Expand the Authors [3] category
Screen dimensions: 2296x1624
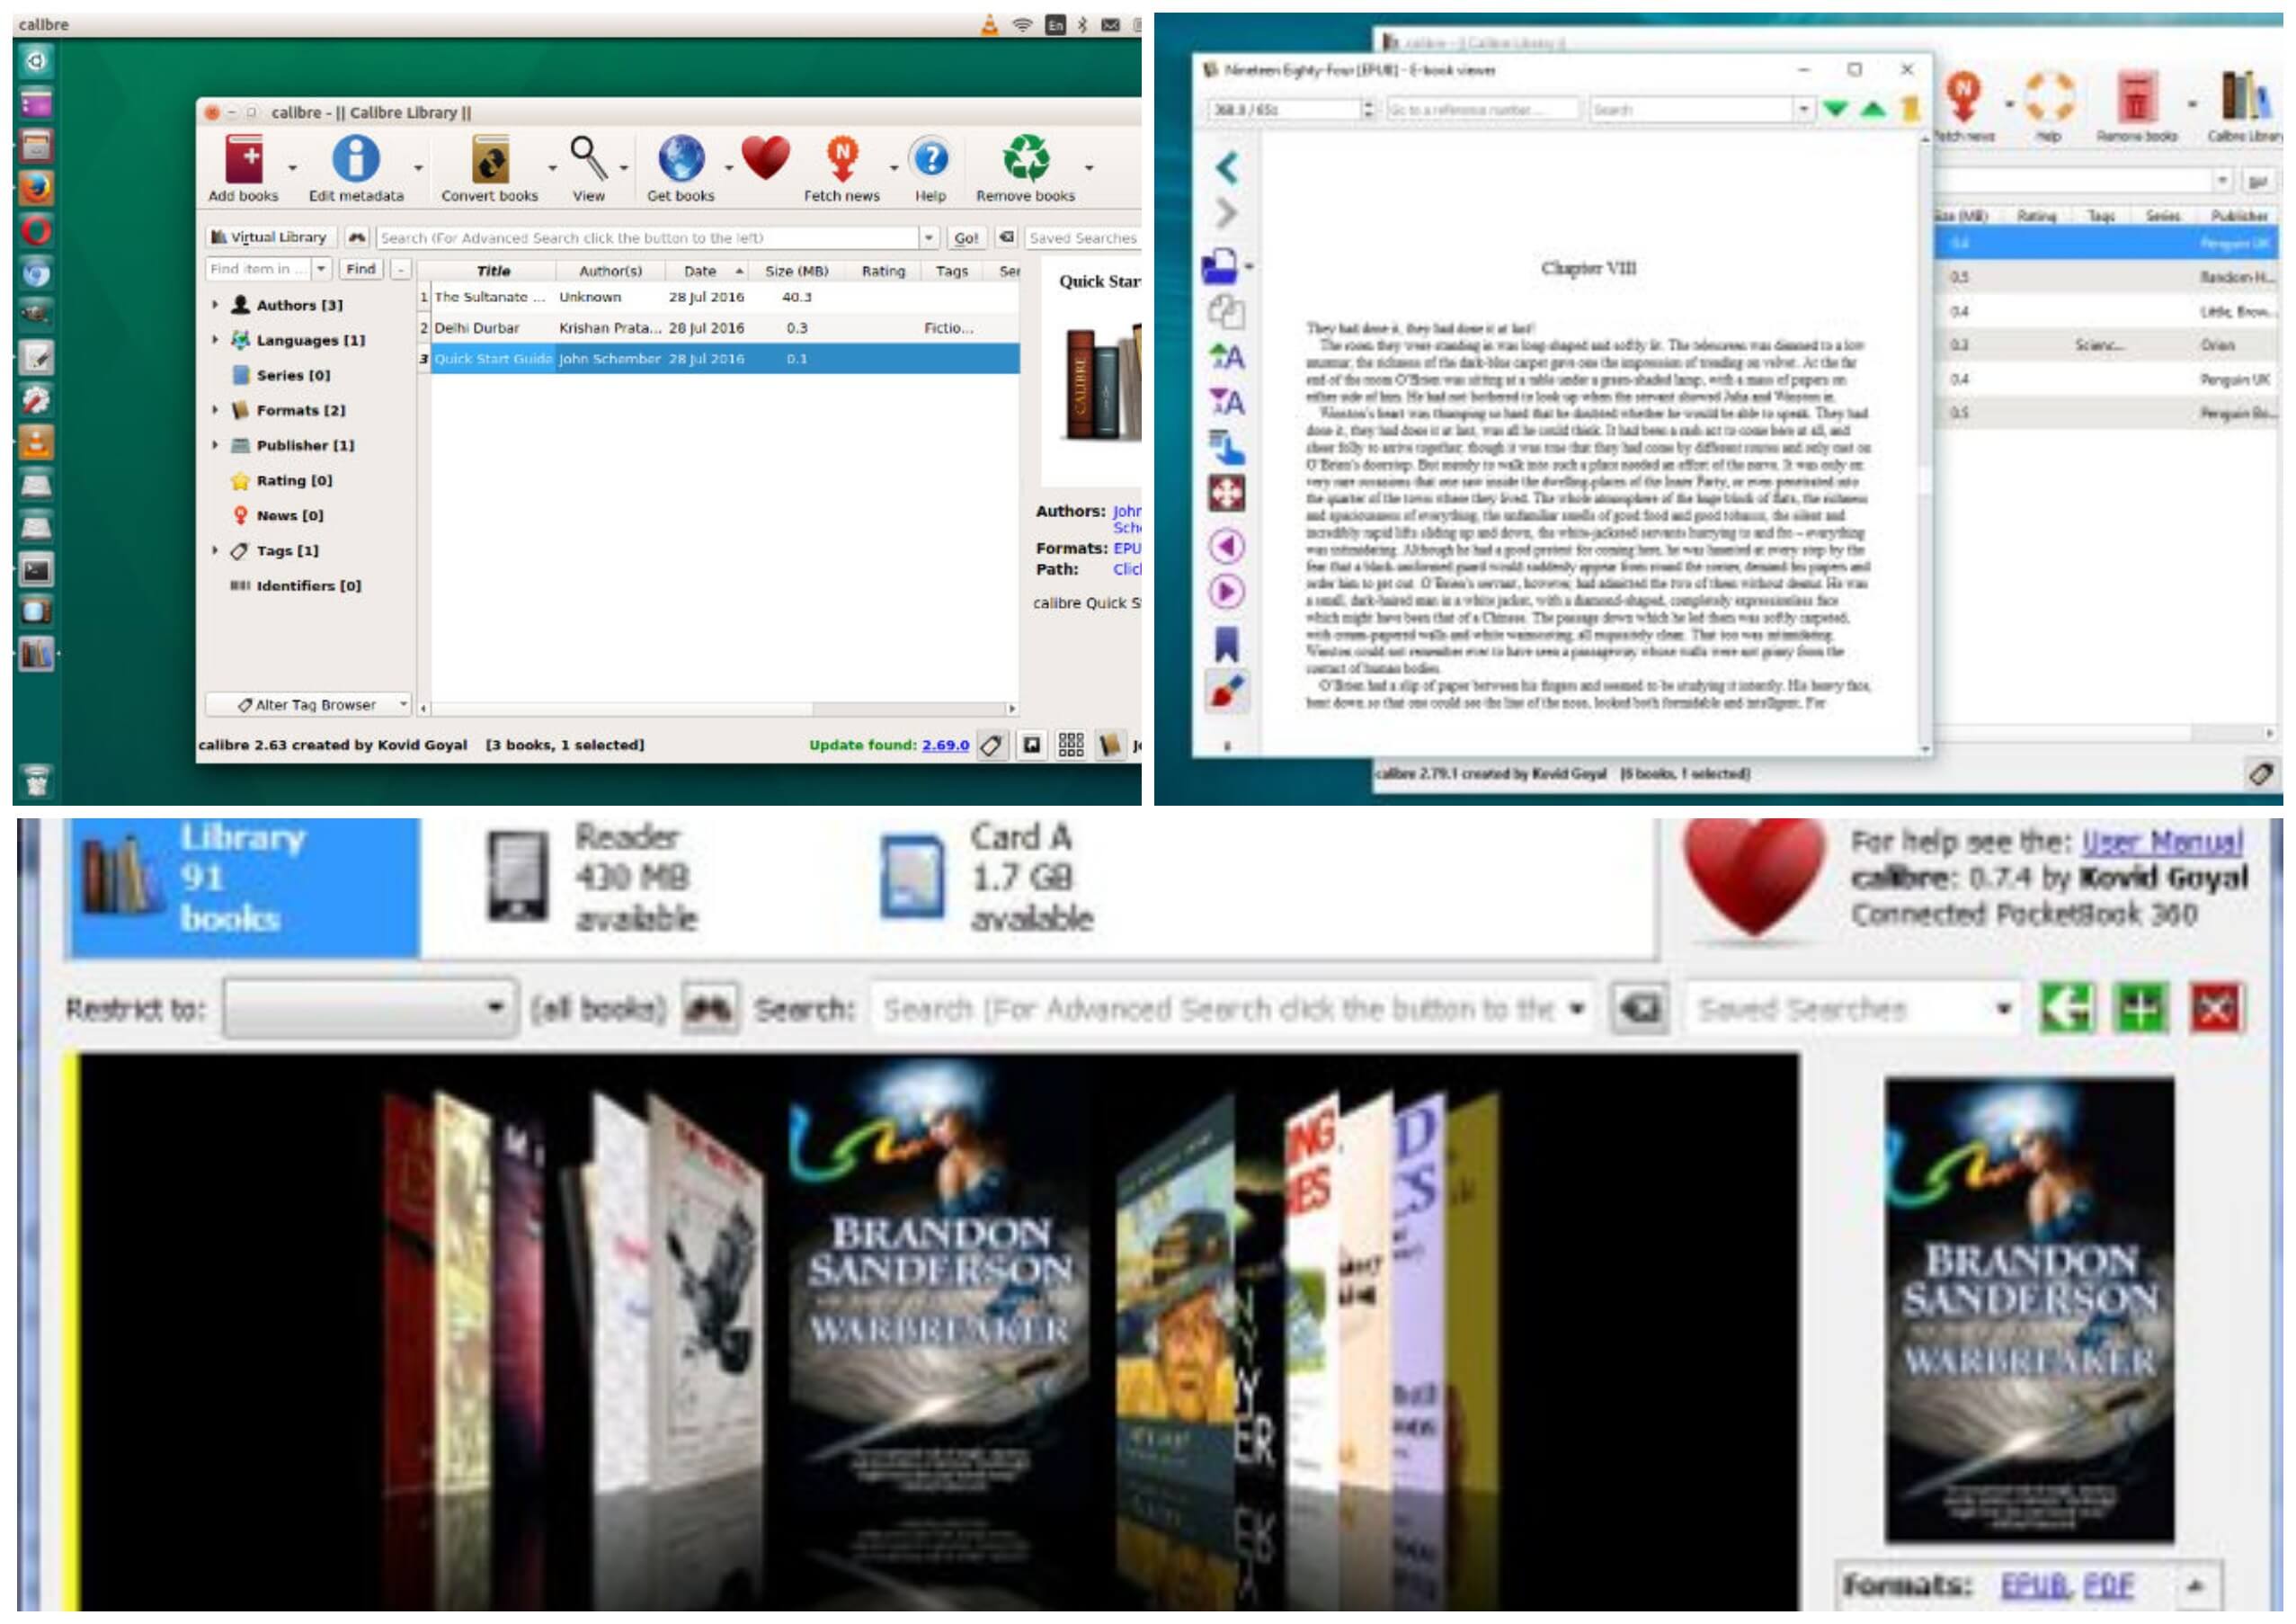(215, 304)
